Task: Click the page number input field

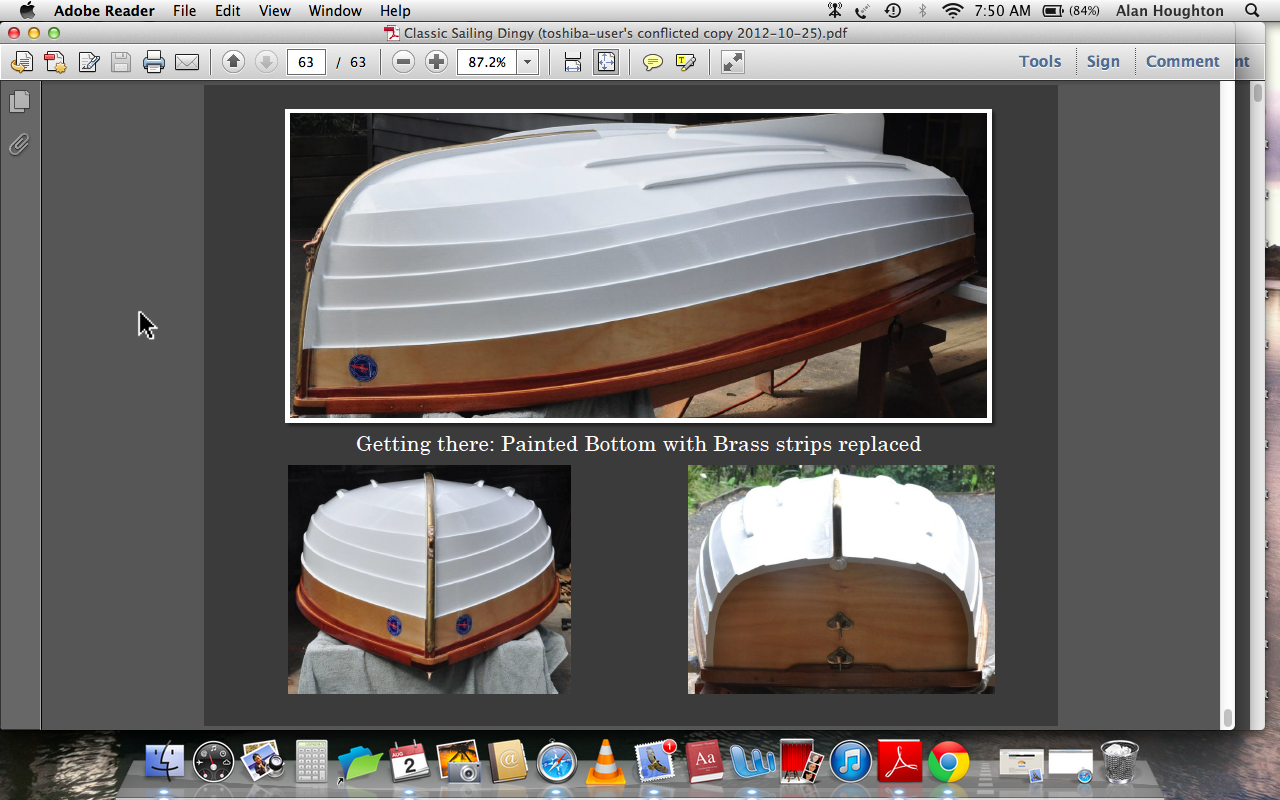Action: point(306,62)
